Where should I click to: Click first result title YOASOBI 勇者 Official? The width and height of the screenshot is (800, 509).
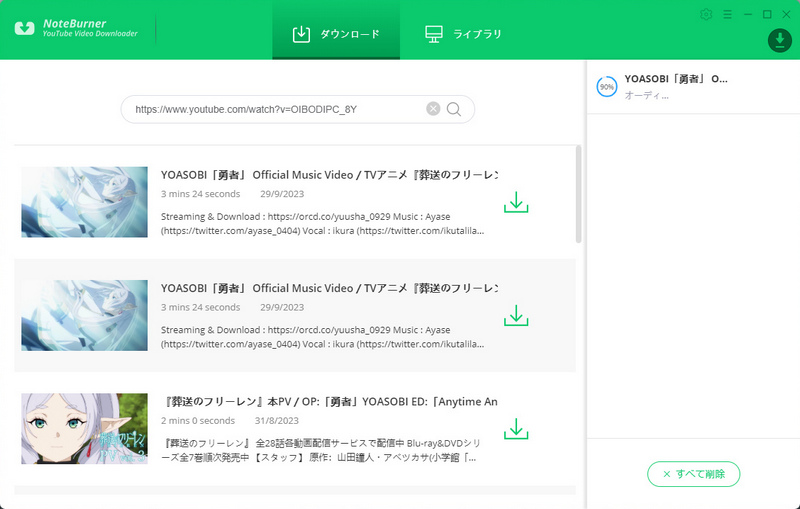[x=329, y=175]
